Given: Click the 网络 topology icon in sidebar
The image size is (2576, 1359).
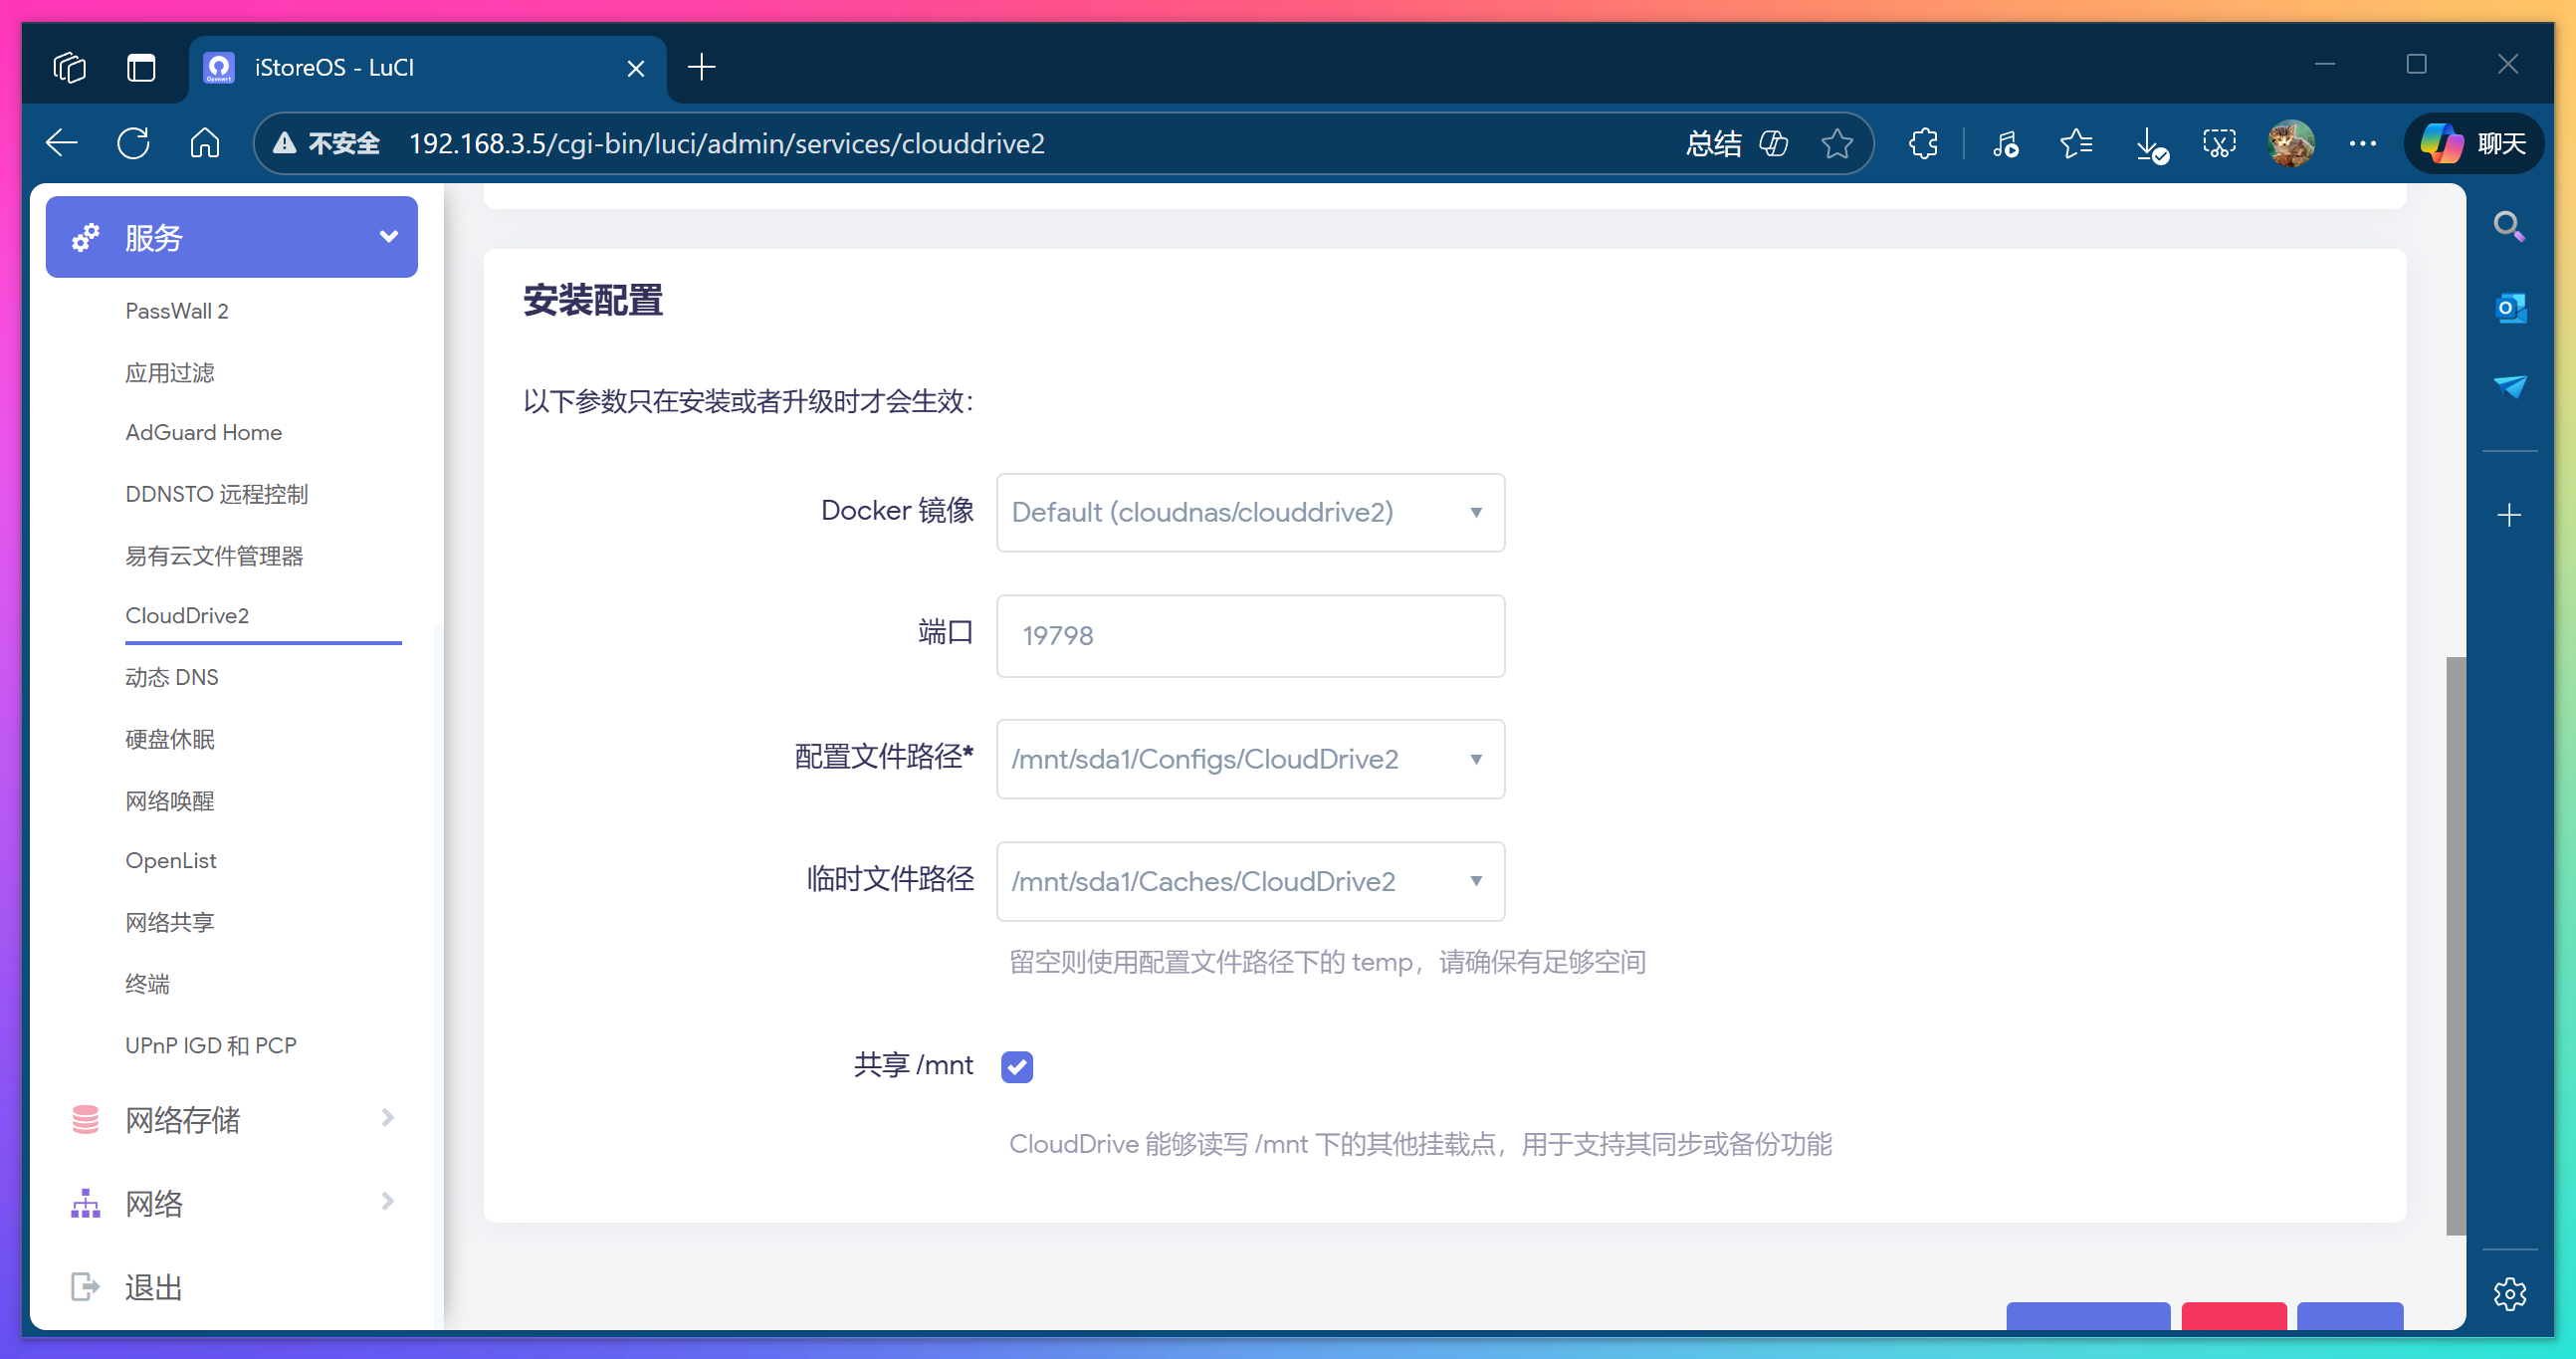Looking at the screenshot, I should 85,1203.
